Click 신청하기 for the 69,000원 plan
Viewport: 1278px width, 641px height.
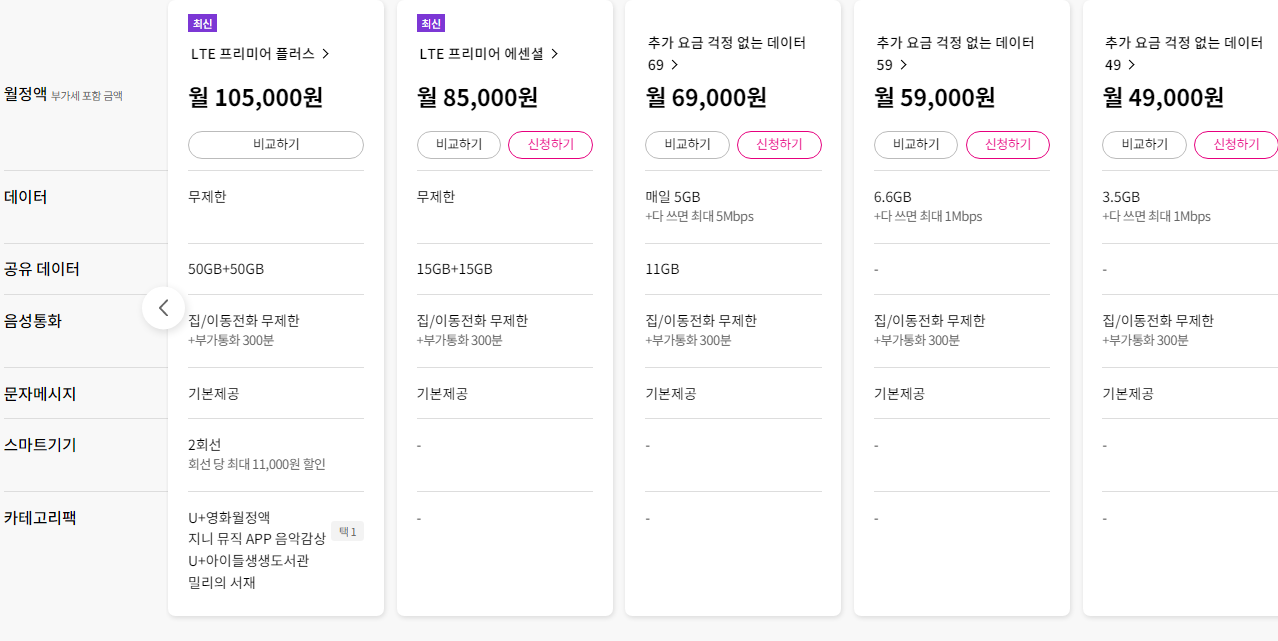pos(779,145)
